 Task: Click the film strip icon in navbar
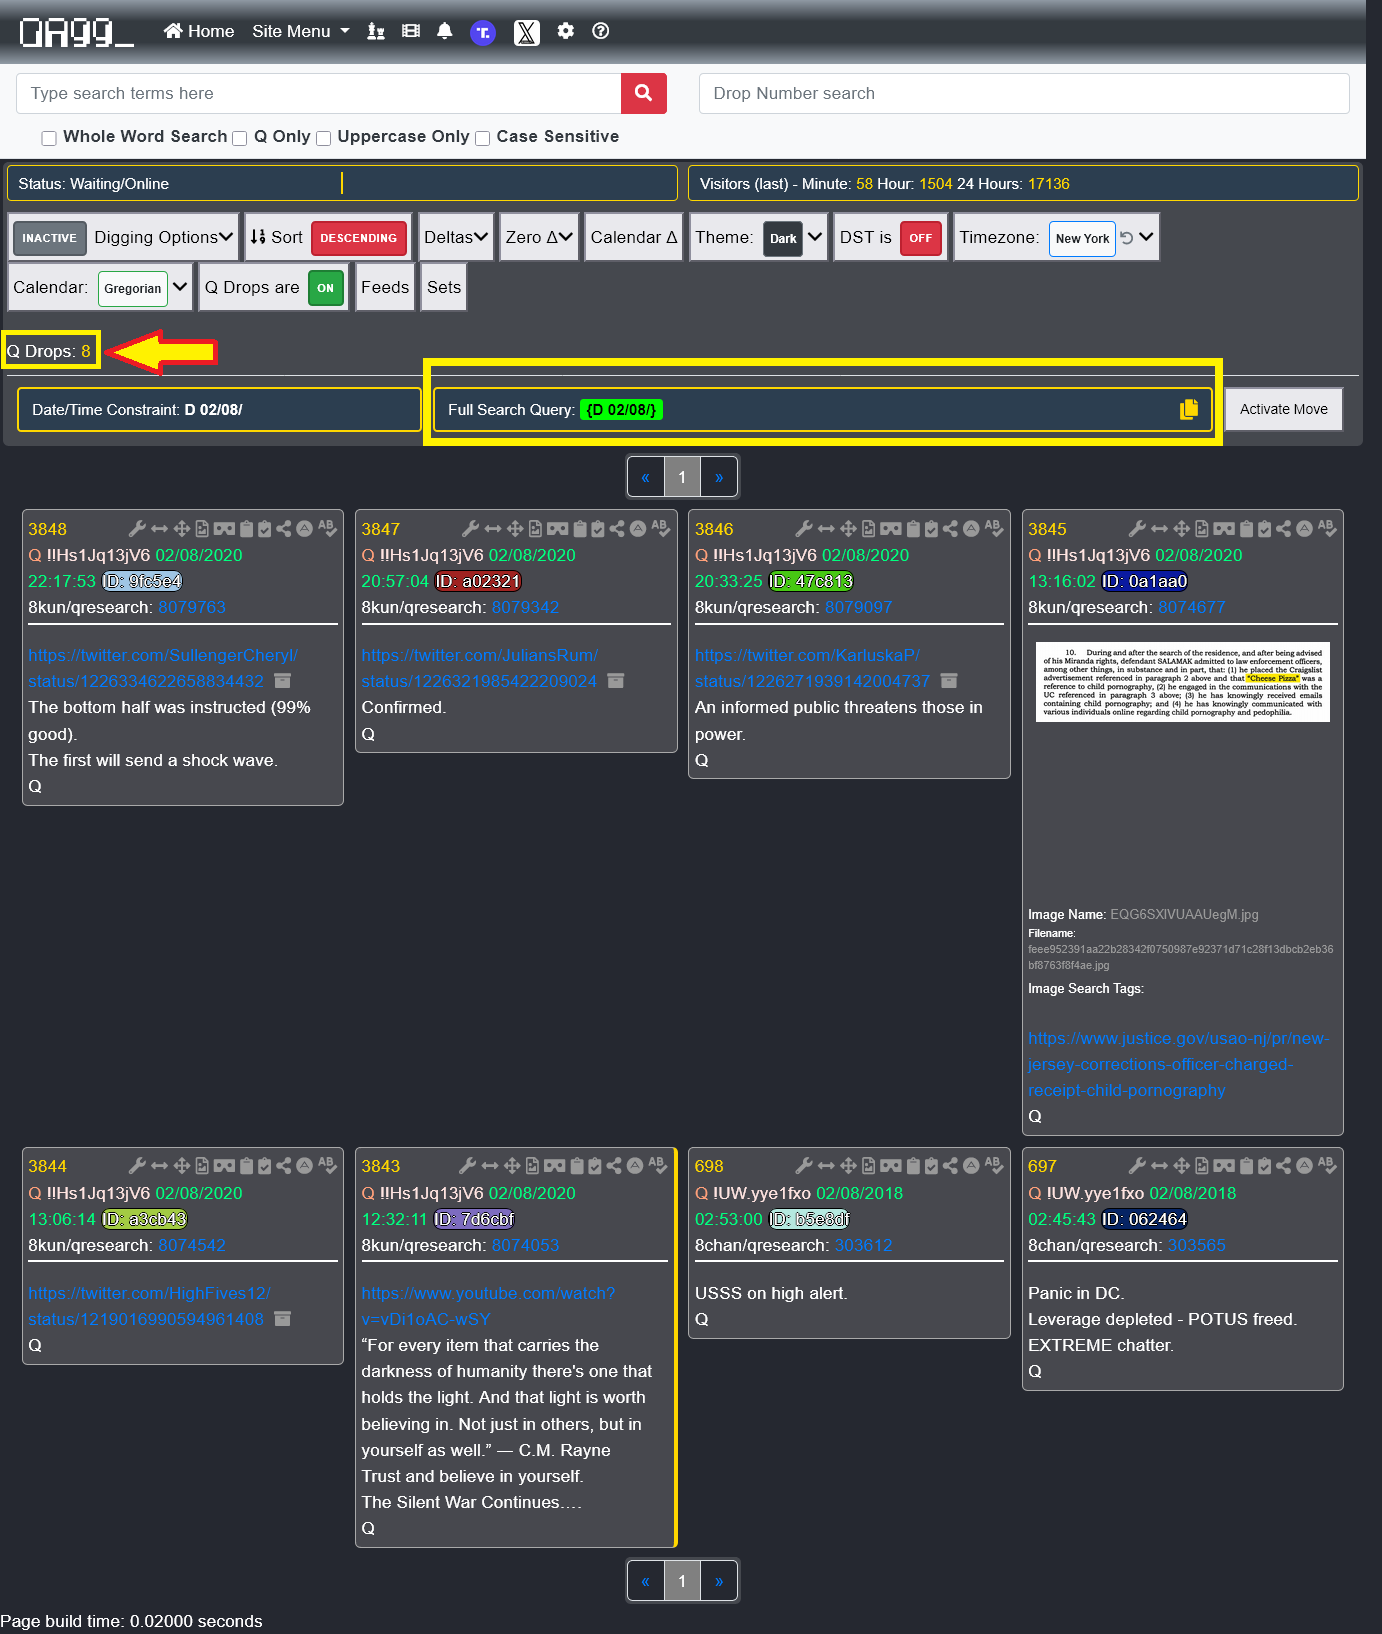410,31
